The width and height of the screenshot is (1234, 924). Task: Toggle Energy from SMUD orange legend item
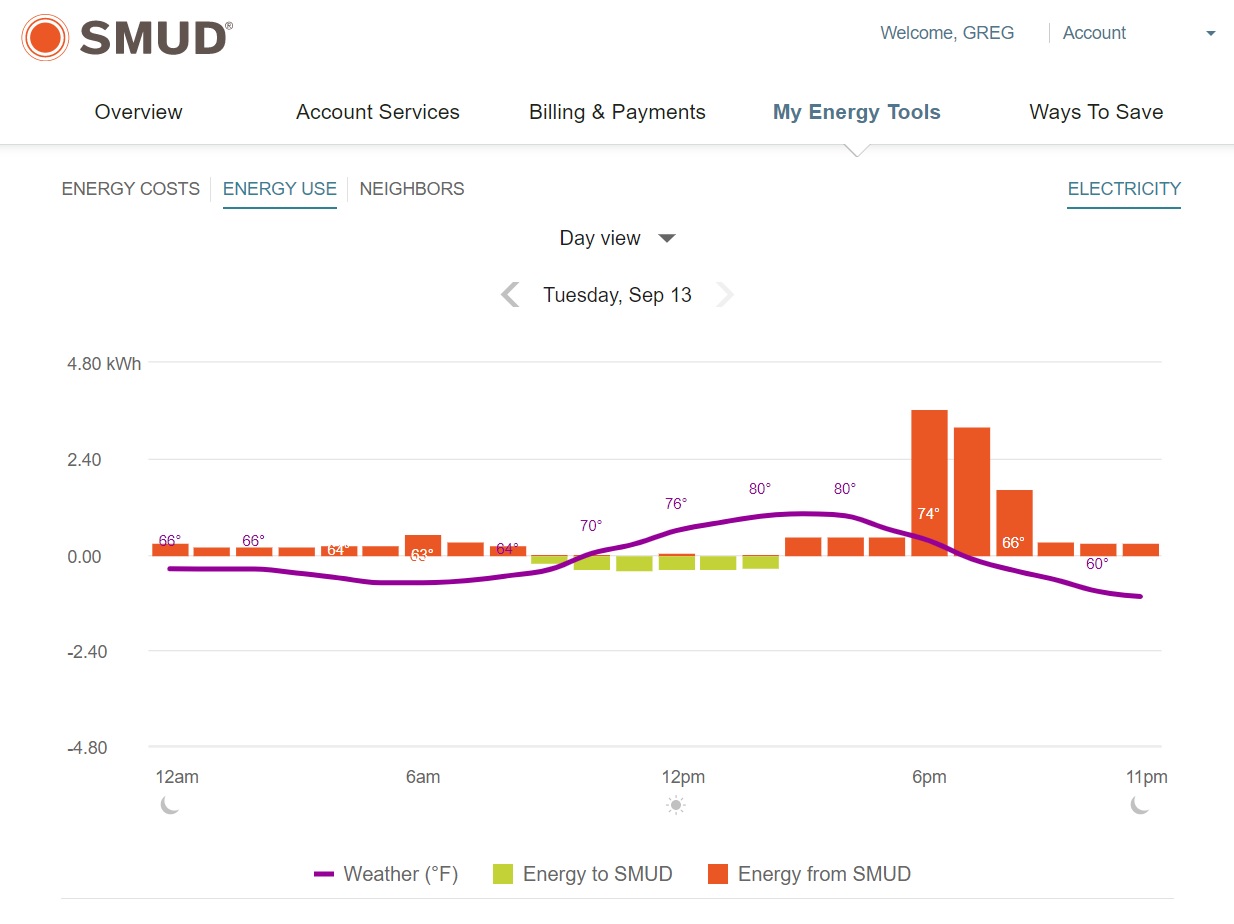(810, 874)
